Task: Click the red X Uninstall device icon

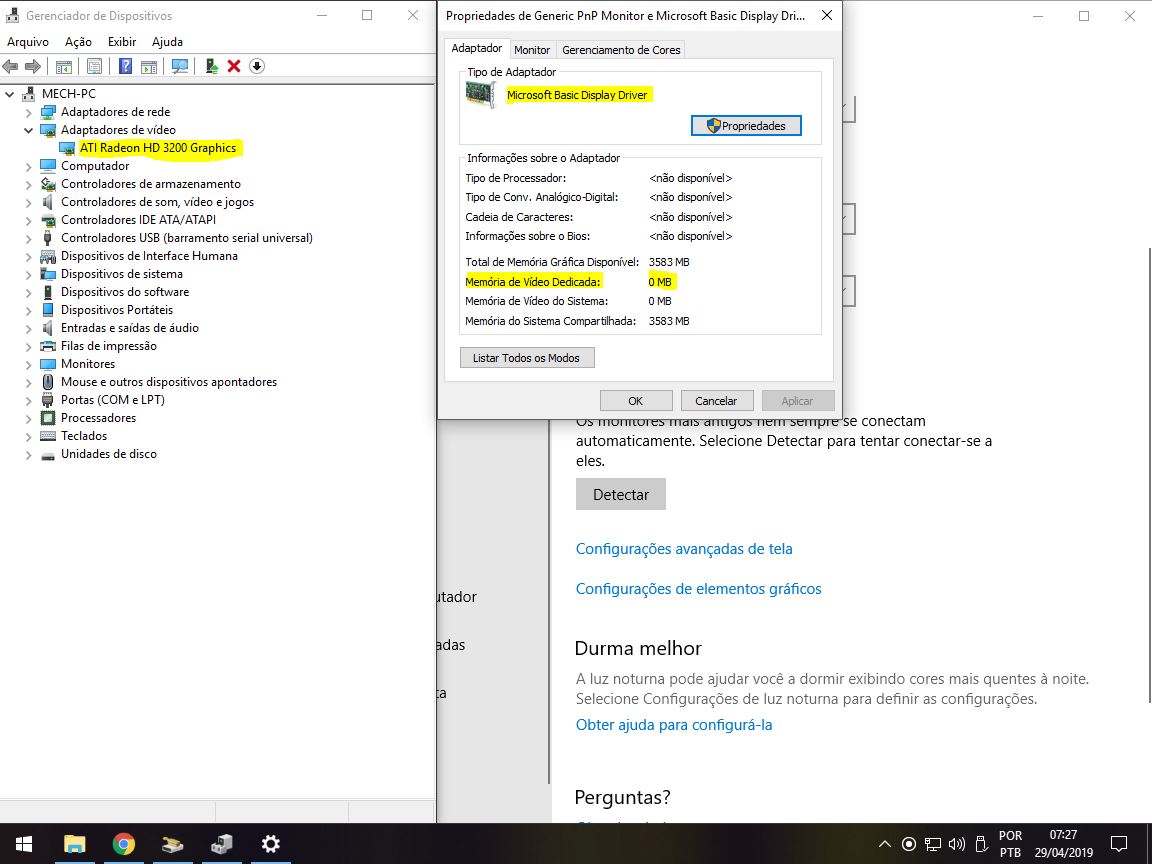Action: pyautogui.click(x=234, y=66)
